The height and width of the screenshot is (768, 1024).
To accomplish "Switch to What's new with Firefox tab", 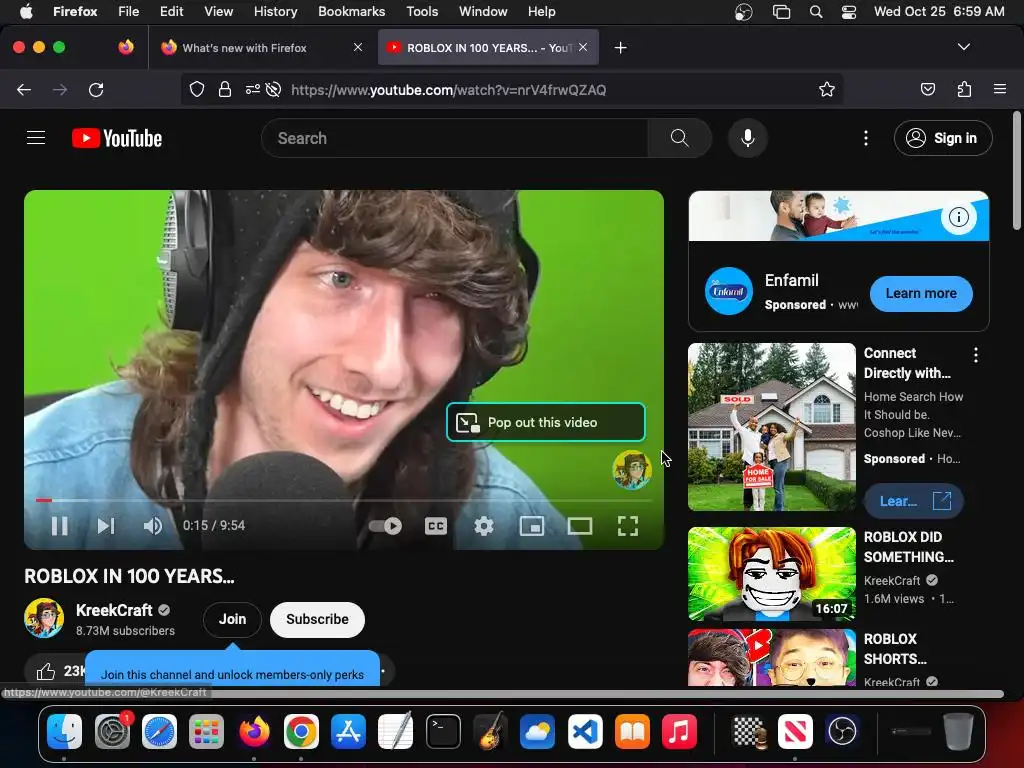I will pyautogui.click(x=261, y=48).
